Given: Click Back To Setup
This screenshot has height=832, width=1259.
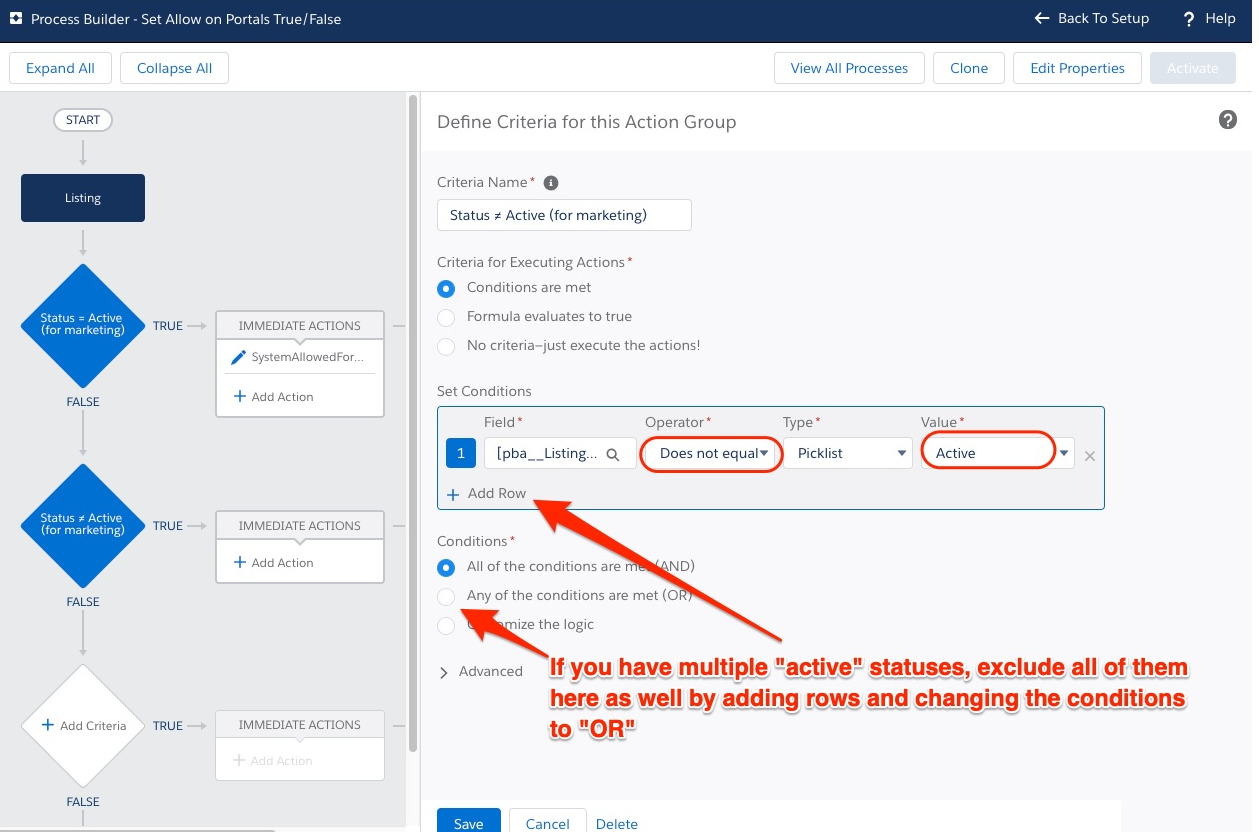Looking at the screenshot, I should pyautogui.click(x=1091, y=18).
